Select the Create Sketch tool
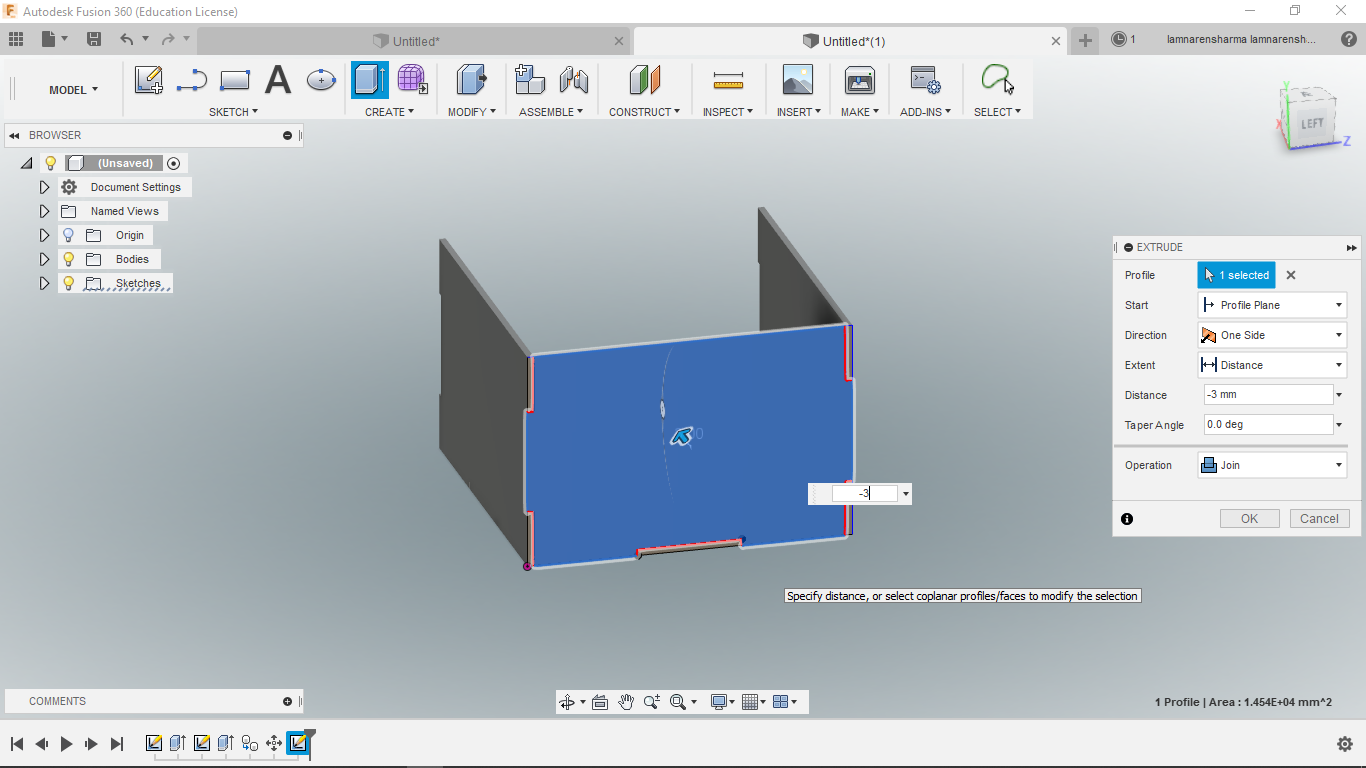 149,80
